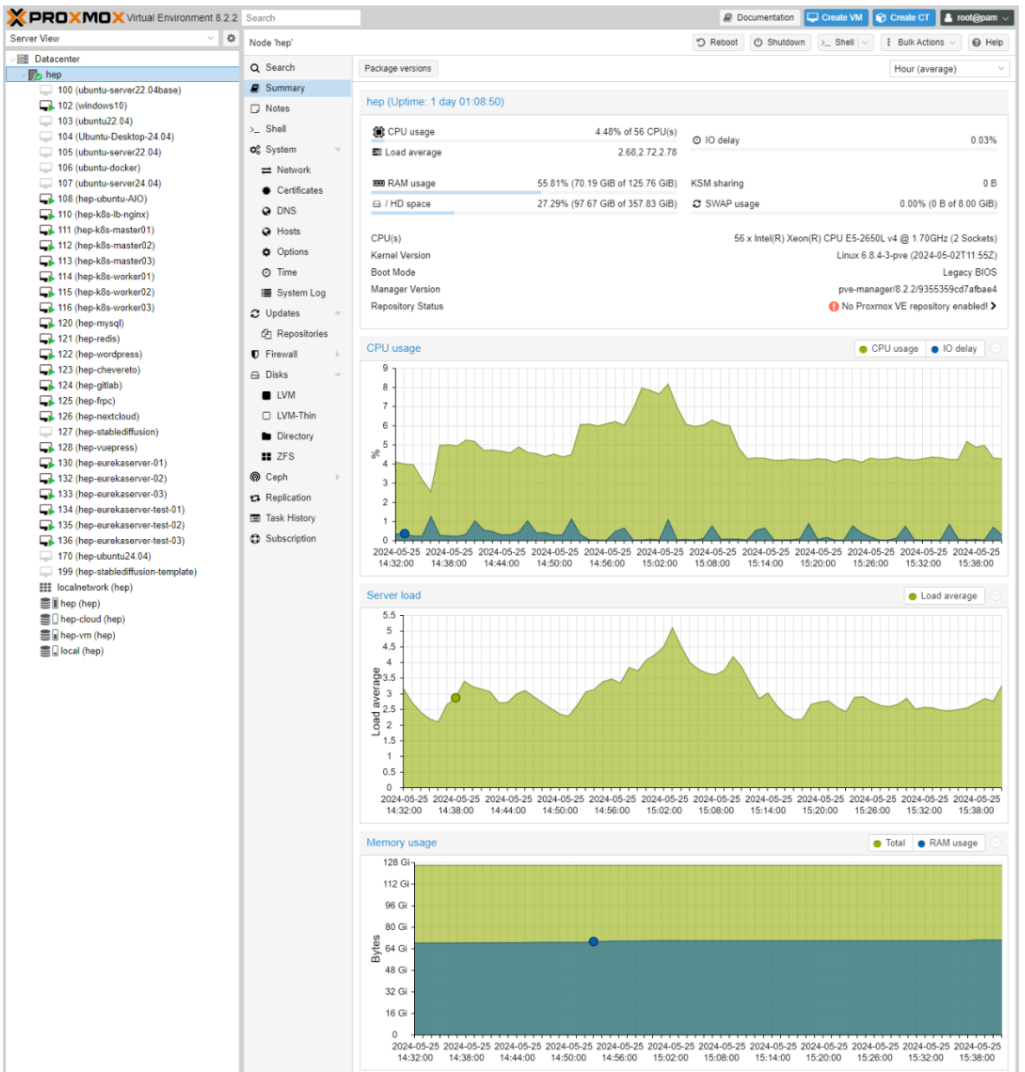
Task: Toggle Total series in Memory usage legend
Action: (x=889, y=843)
